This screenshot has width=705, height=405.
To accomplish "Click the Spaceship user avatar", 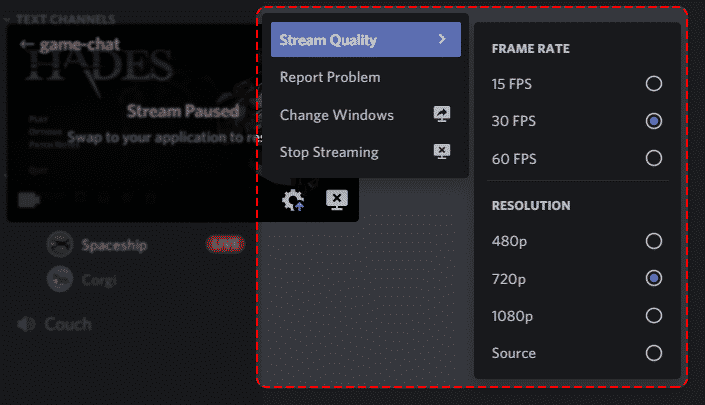I will coord(60,245).
